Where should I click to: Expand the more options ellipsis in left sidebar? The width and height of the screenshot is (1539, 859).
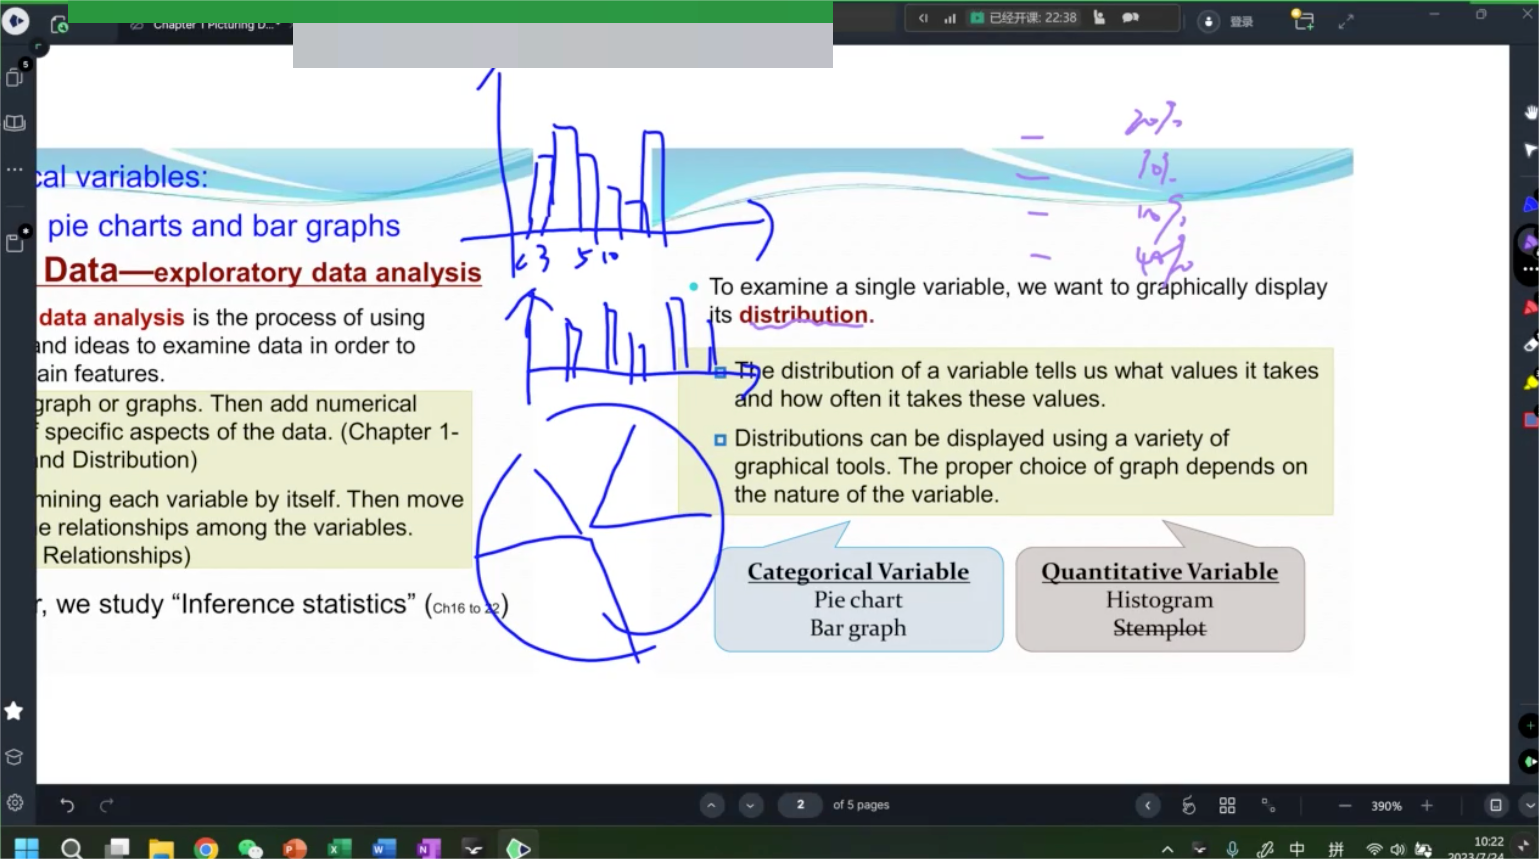pyautogui.click(x=15, y=169)
